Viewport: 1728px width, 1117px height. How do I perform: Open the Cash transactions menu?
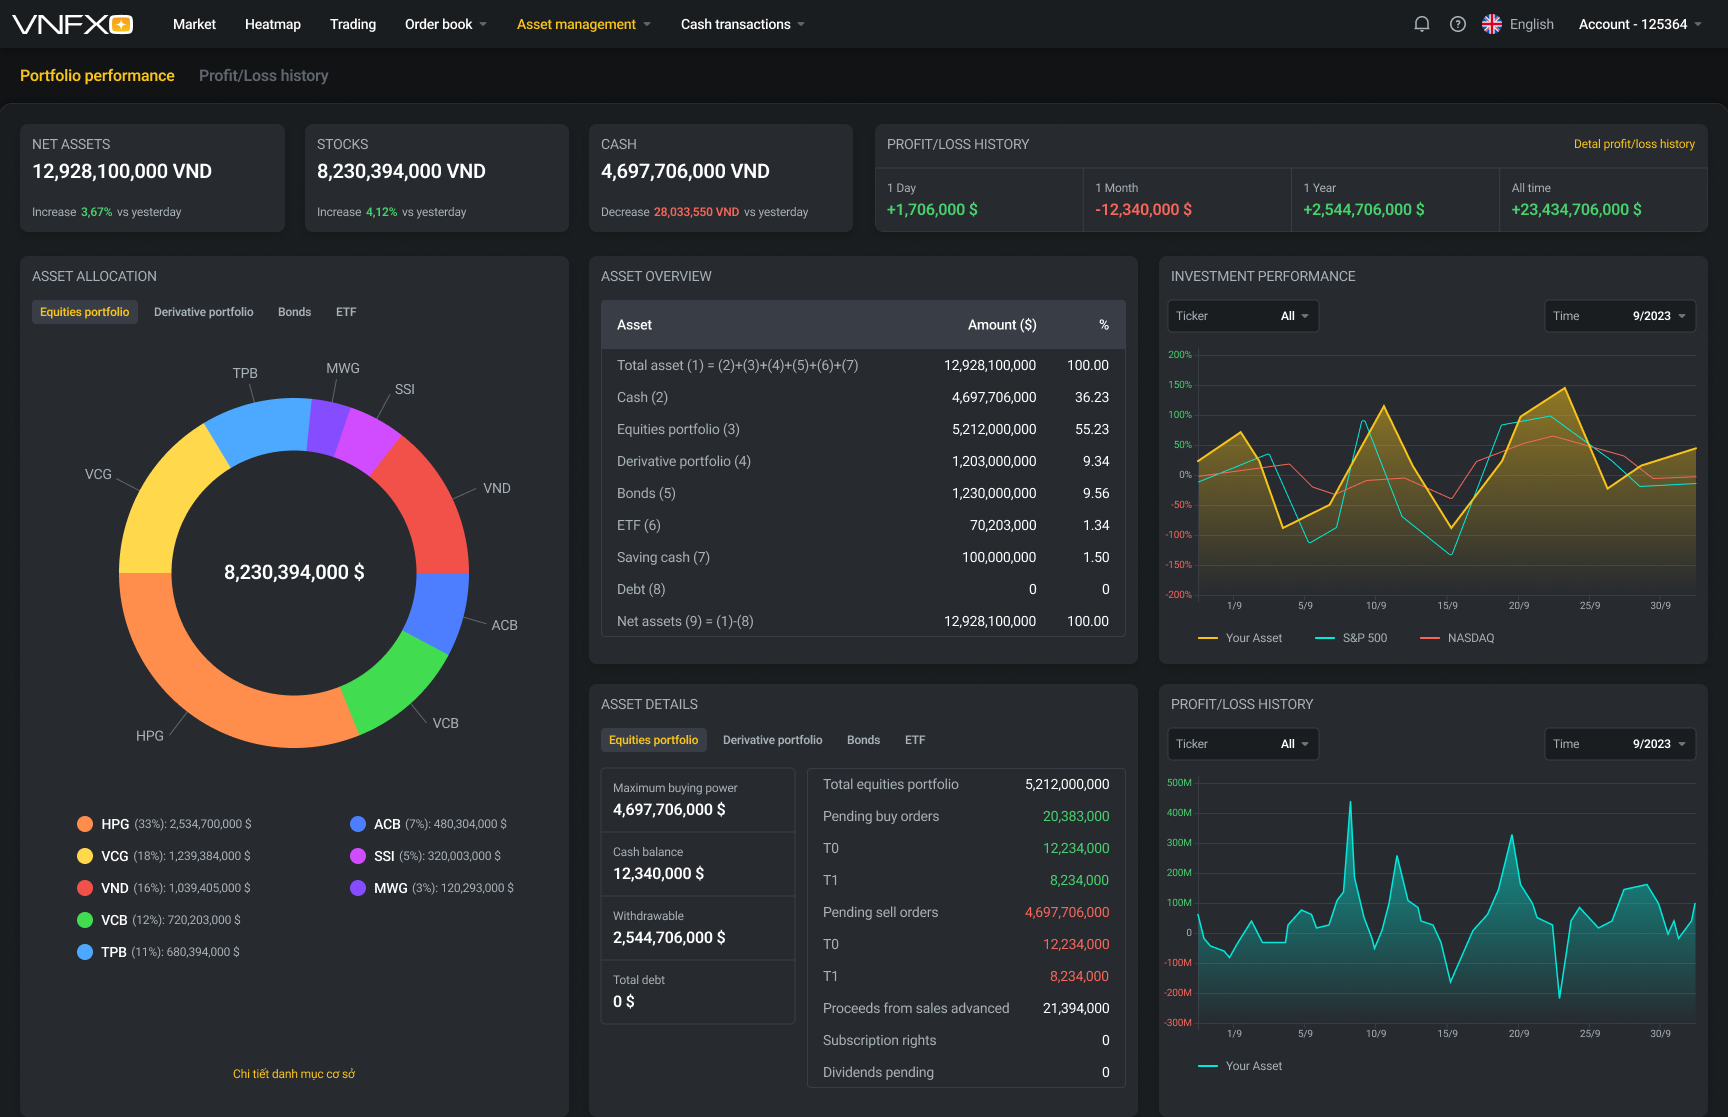[741, 23]
